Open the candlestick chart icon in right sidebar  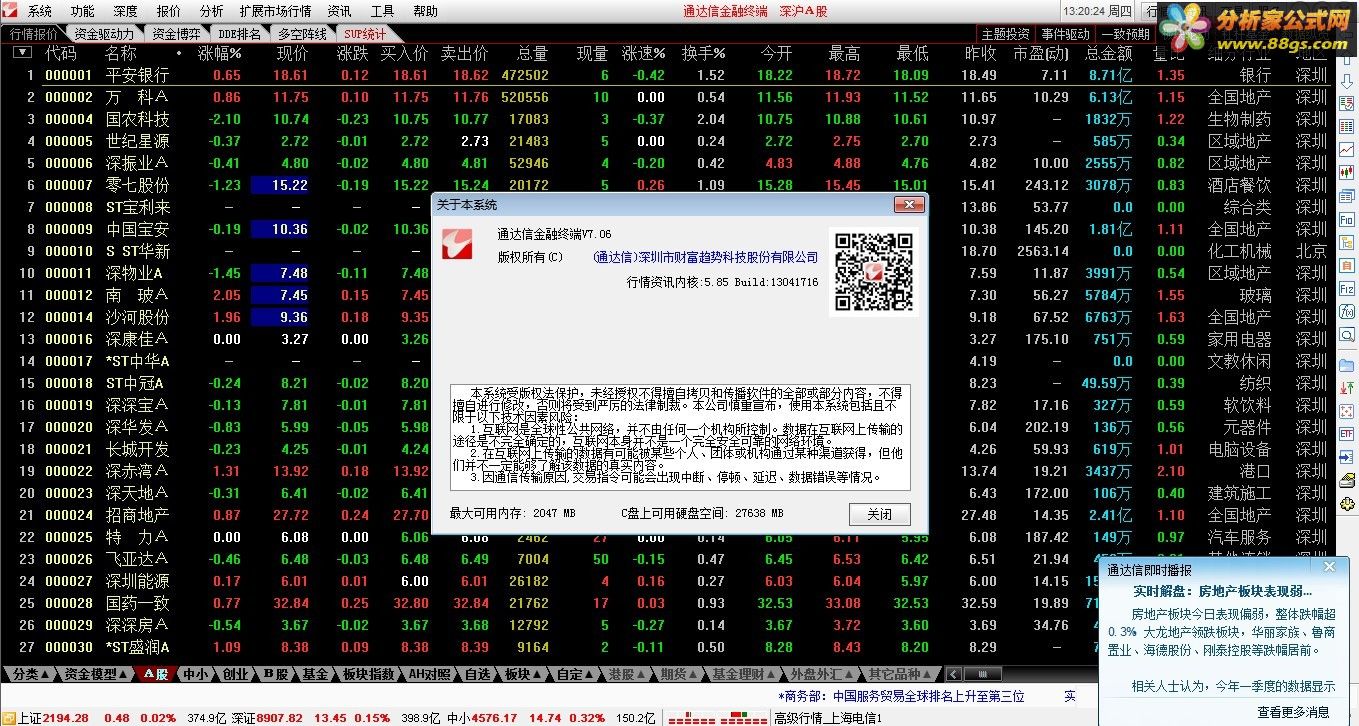pos(1347,172)
